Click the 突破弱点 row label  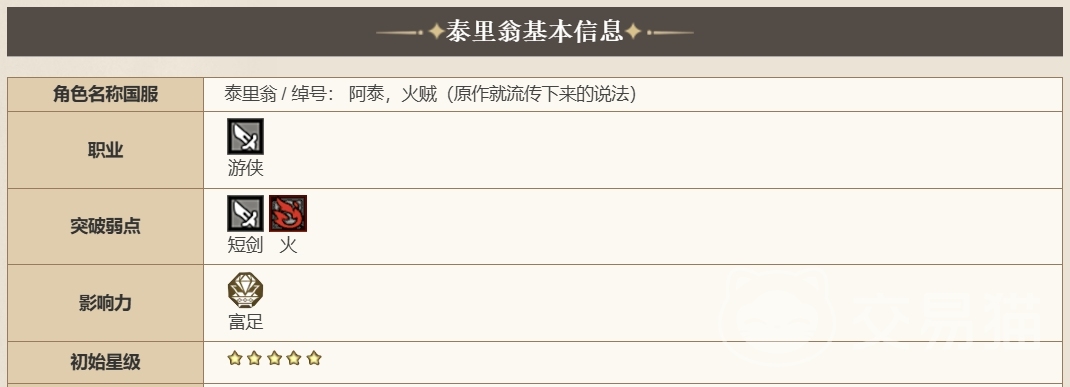pos(106,227)
